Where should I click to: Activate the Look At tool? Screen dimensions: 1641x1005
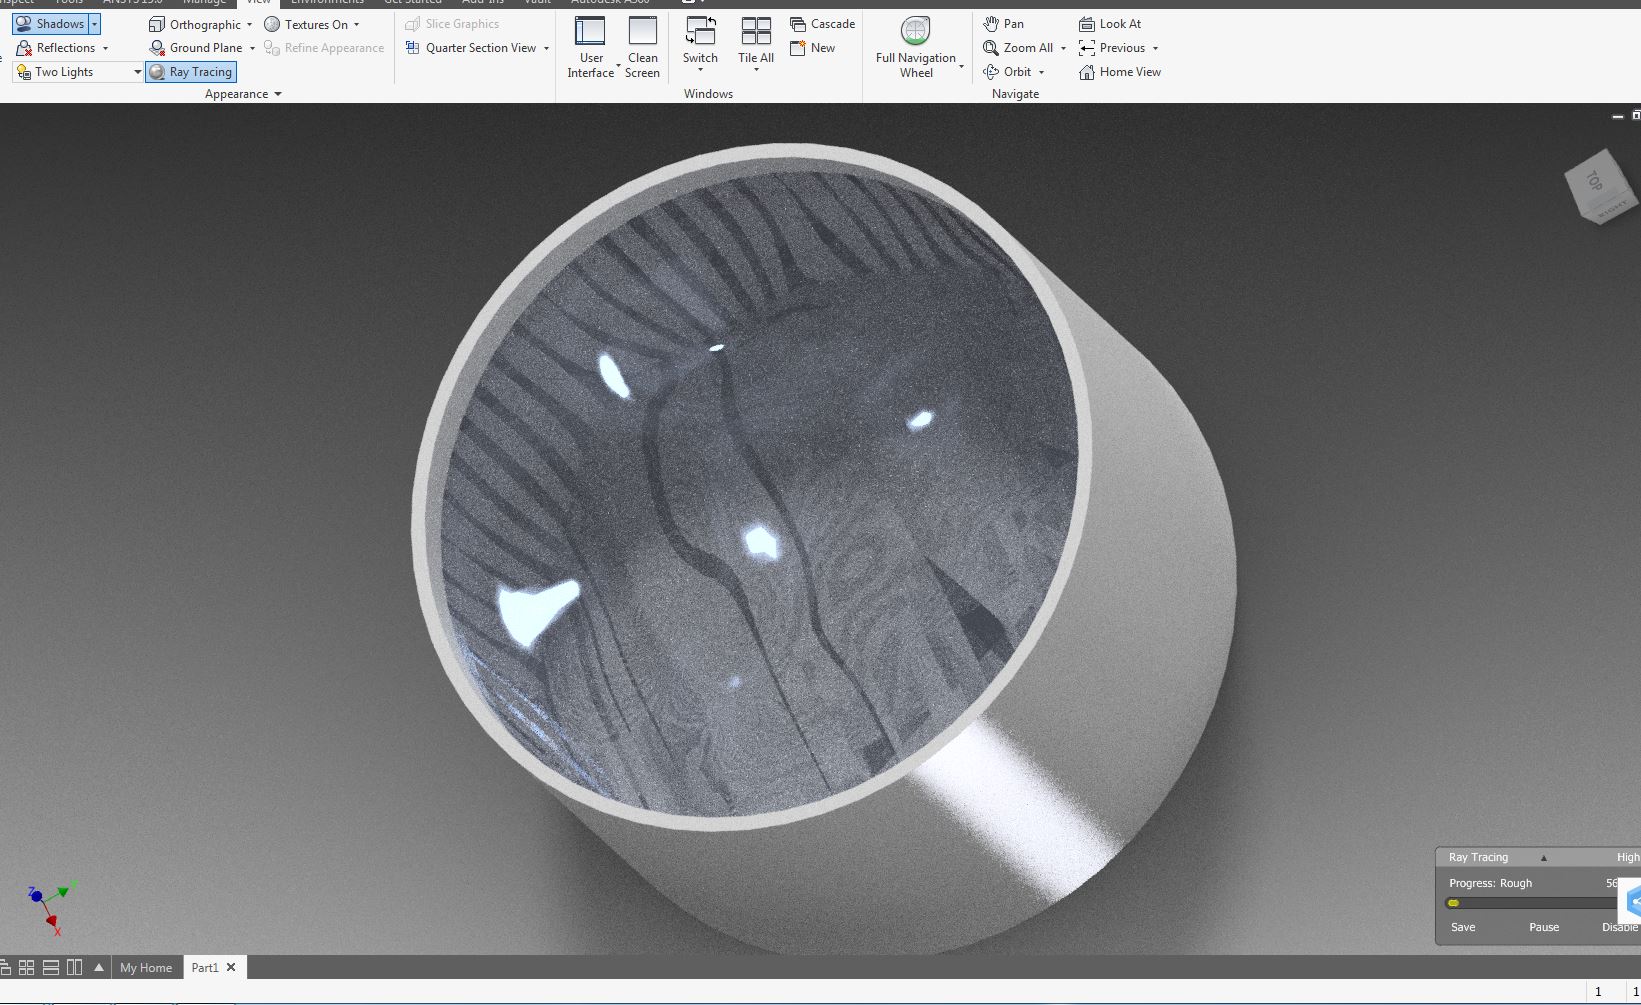(1110, 24)
